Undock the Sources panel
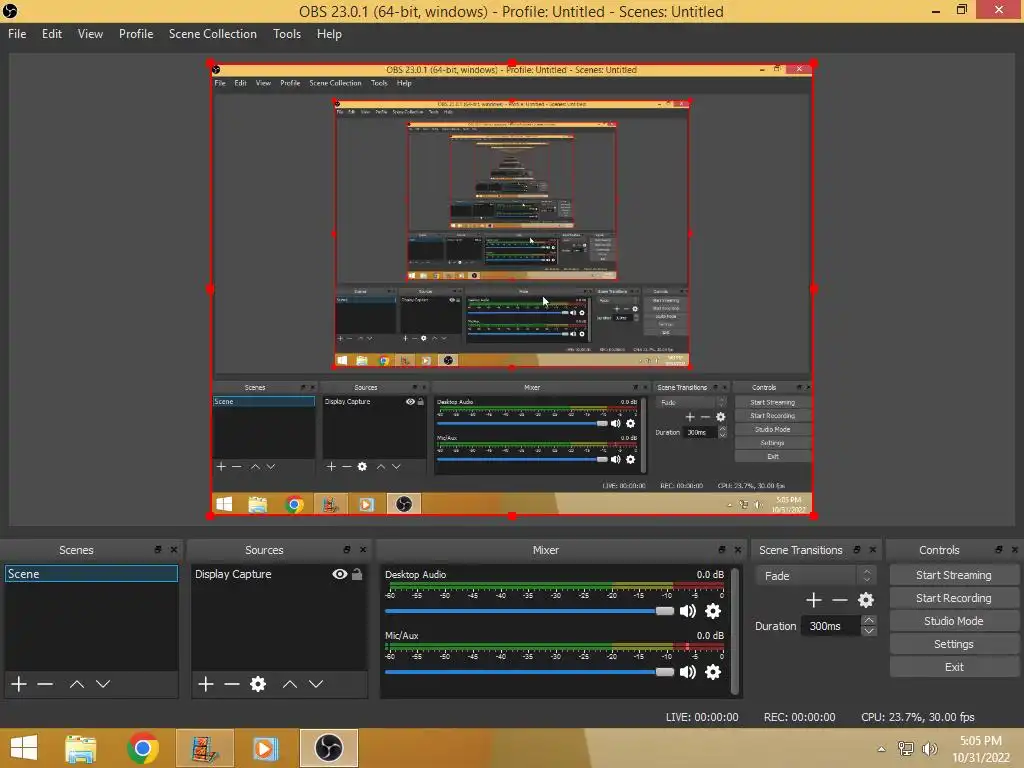Viewport: 1024px width, 768px height. click(x=347, y=550)
